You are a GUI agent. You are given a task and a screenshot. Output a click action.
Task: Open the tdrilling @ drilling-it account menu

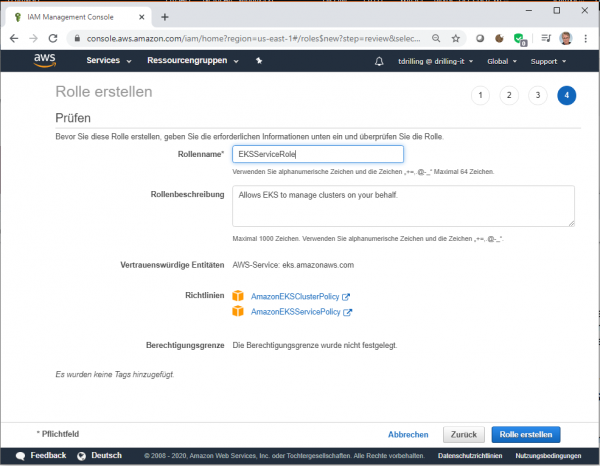click(x=435, y=61)
